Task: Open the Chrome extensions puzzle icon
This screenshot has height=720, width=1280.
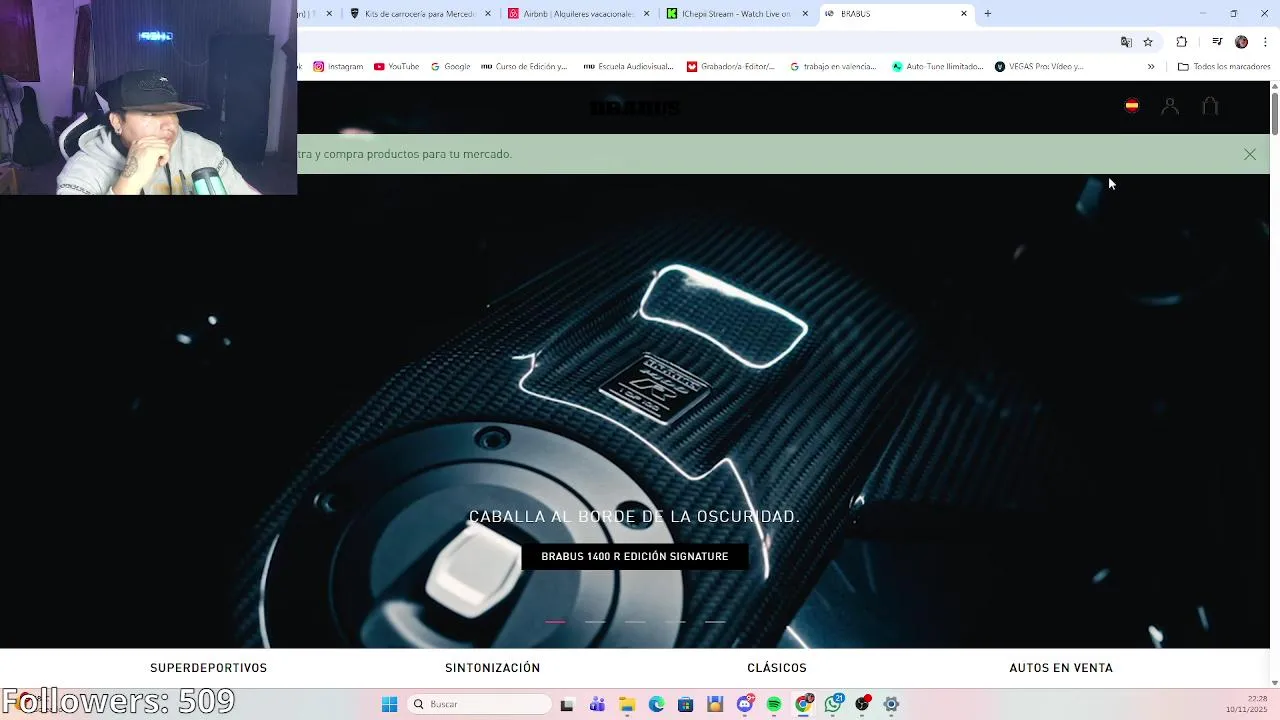Action: pos(1182,42)
